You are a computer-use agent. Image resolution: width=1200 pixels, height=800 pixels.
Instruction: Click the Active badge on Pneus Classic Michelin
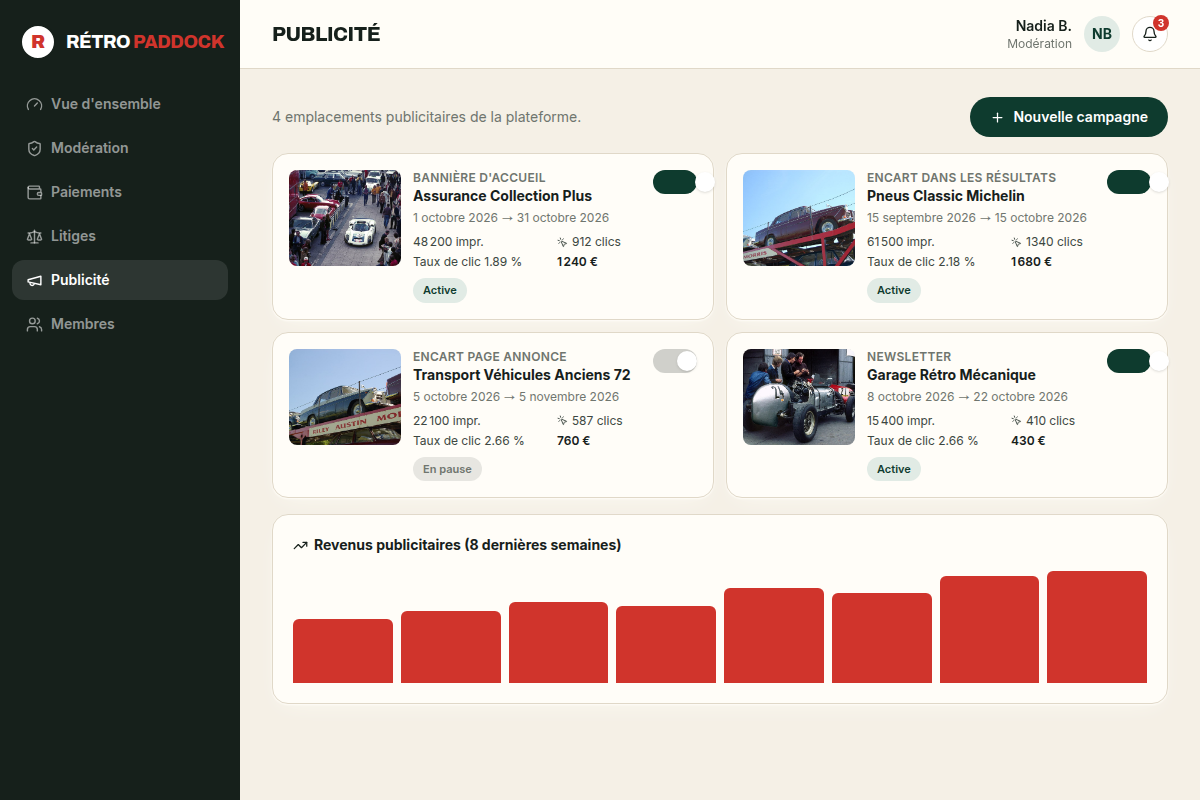click(894, 290)
